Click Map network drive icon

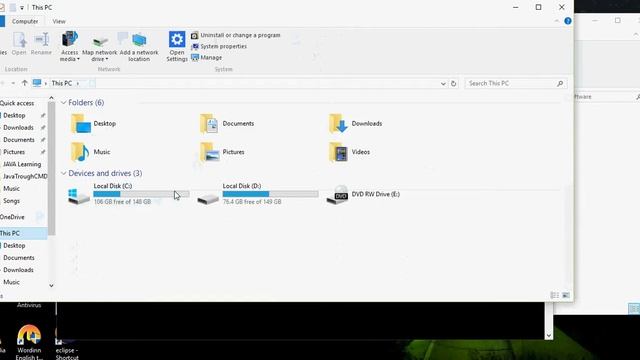pos(100,41)
